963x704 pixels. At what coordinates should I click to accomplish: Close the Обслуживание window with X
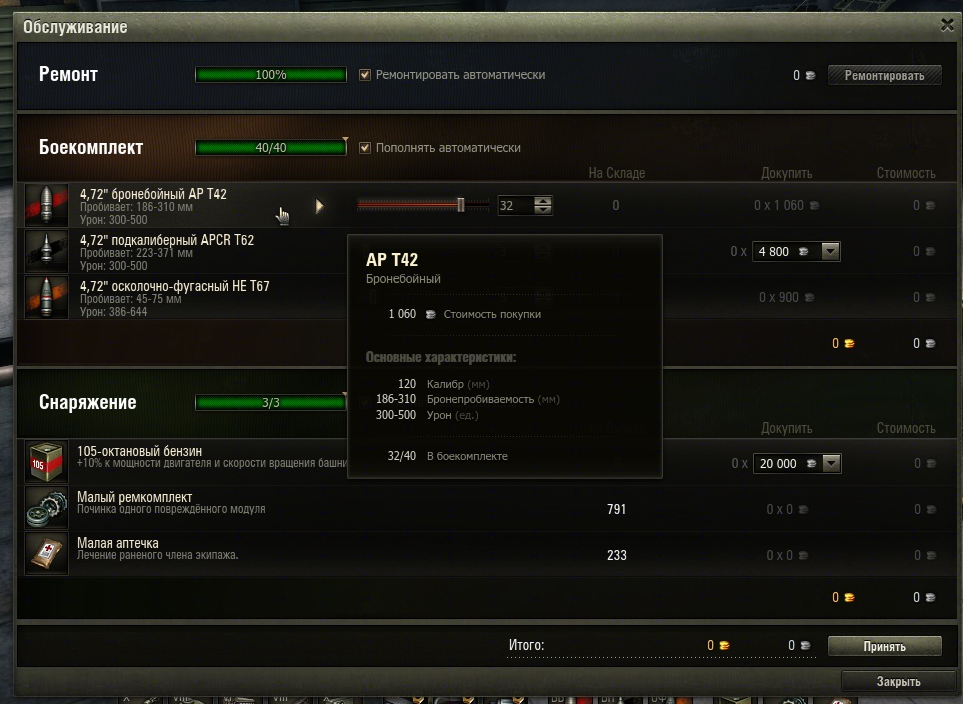[x=947, y=25]
